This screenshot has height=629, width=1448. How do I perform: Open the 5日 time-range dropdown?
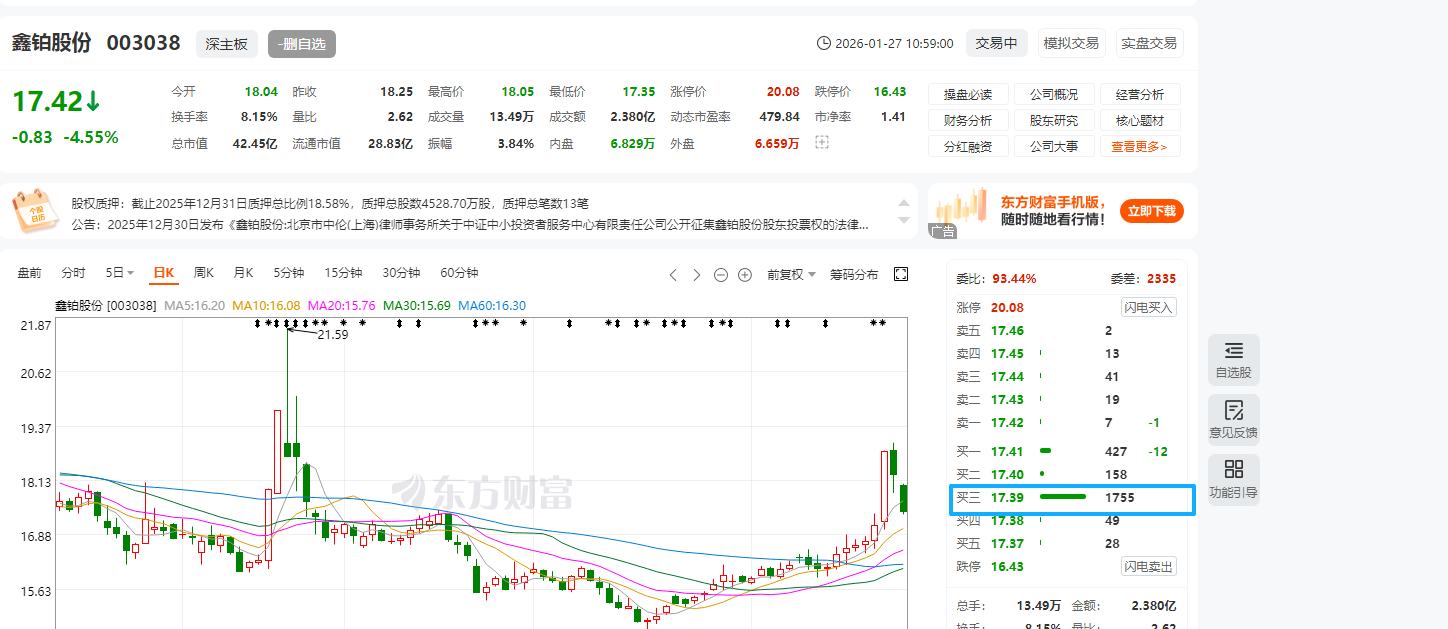point(119,273)
